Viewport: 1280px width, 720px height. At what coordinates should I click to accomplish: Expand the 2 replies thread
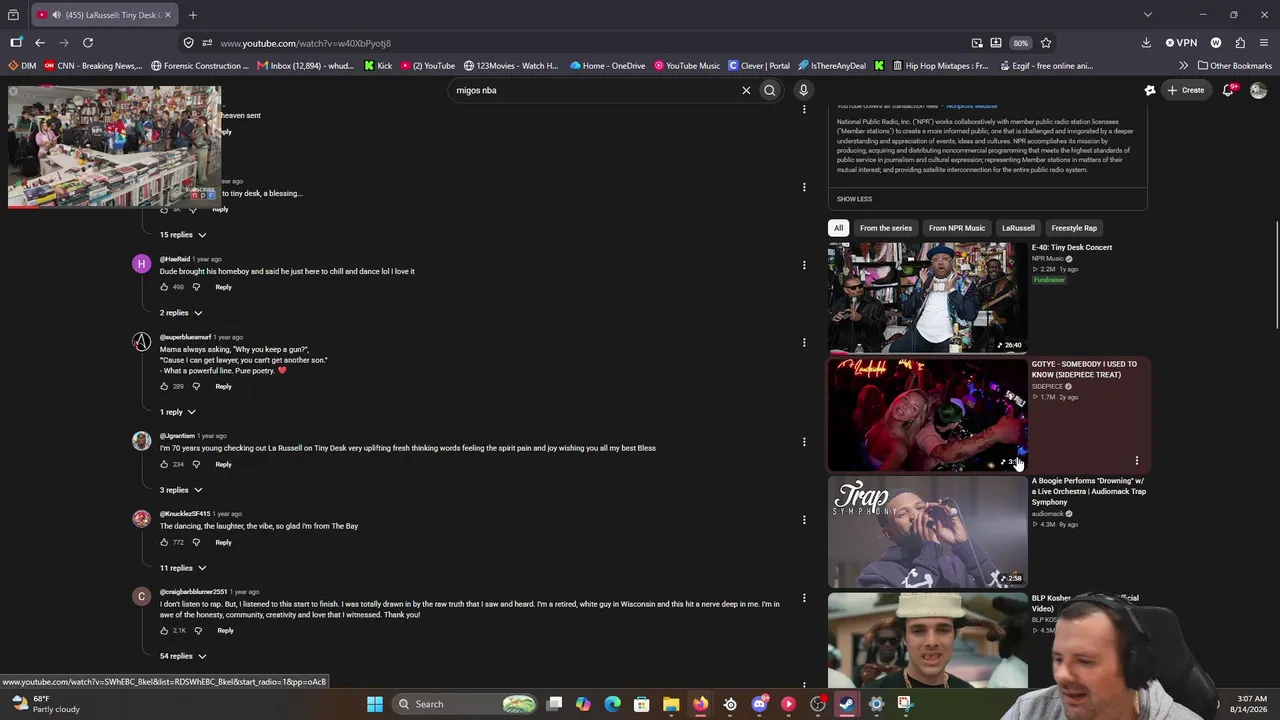click(181, 313)
